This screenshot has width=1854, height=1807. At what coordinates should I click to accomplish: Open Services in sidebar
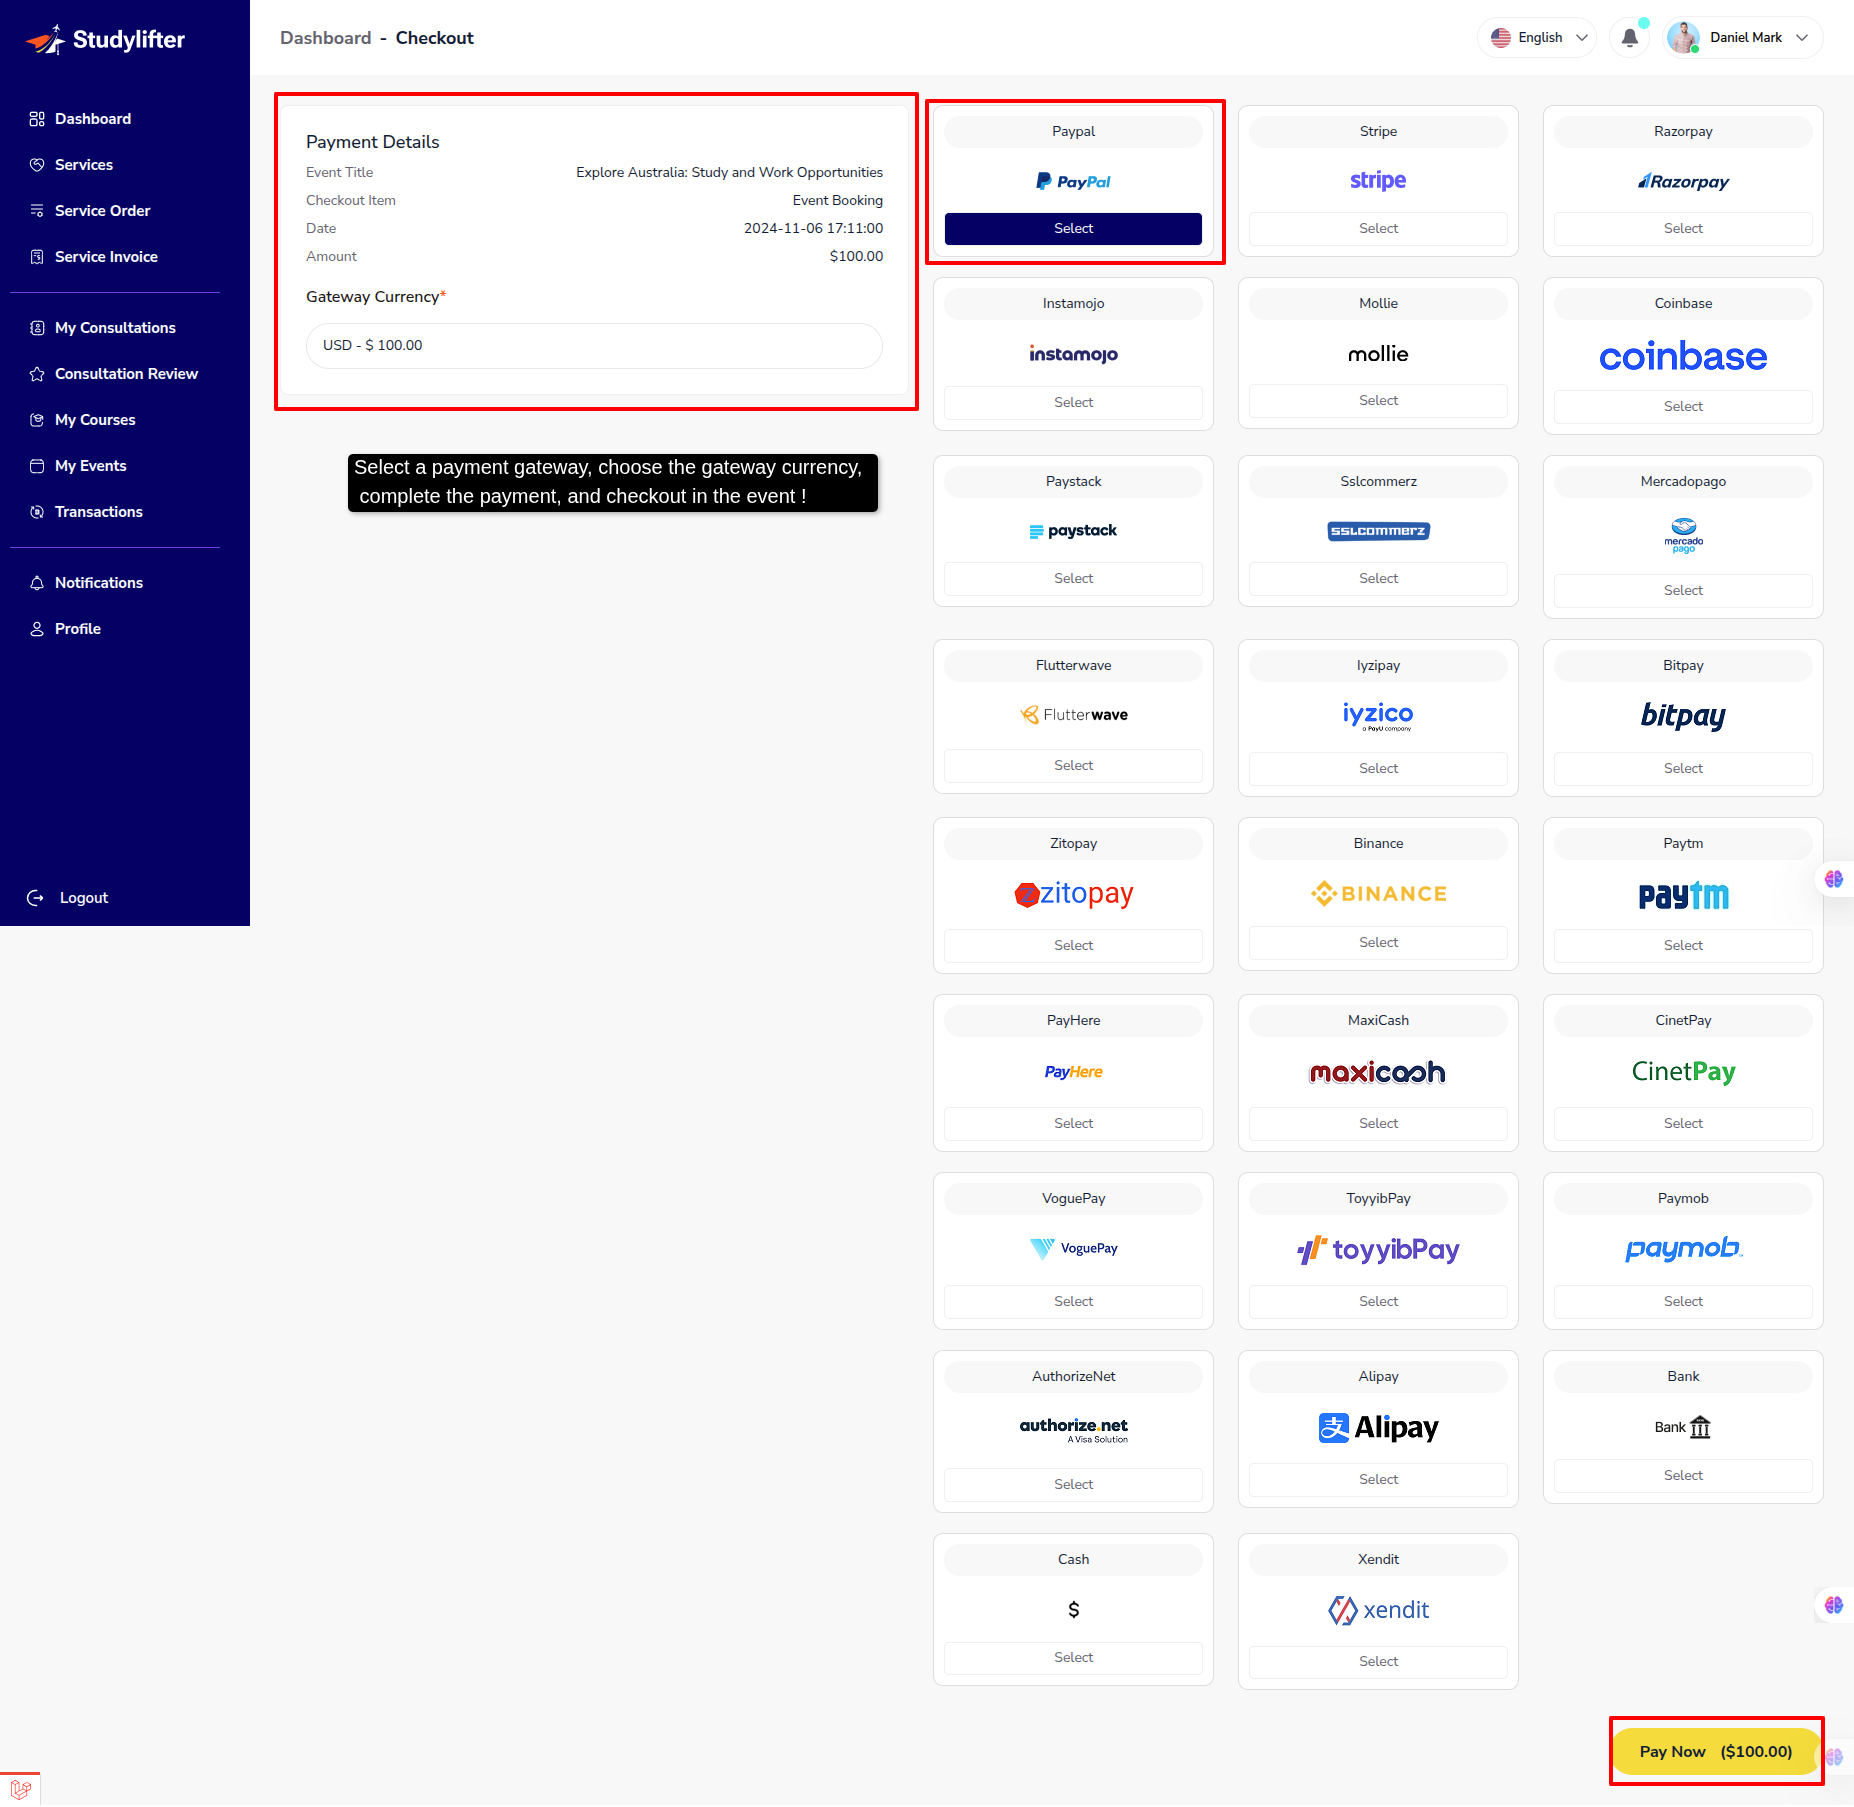click(83, 165)
